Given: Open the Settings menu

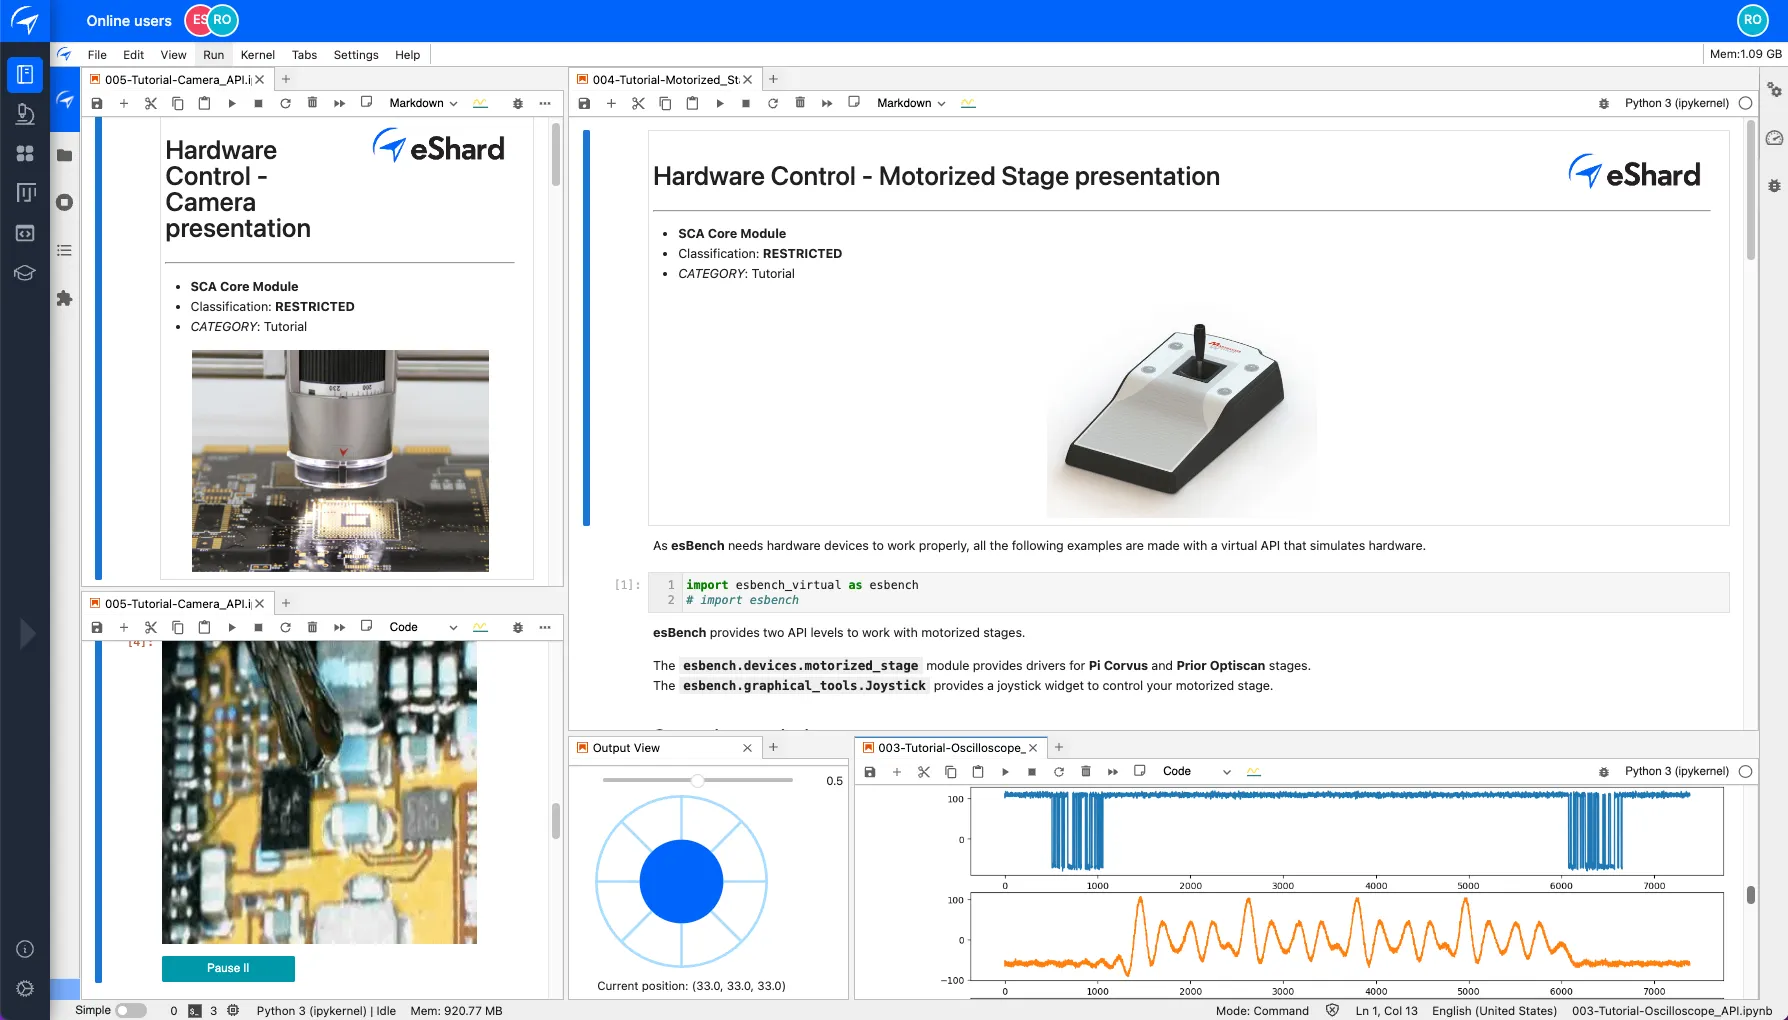Looking at the screenshot, I should [x=356, y=55].
